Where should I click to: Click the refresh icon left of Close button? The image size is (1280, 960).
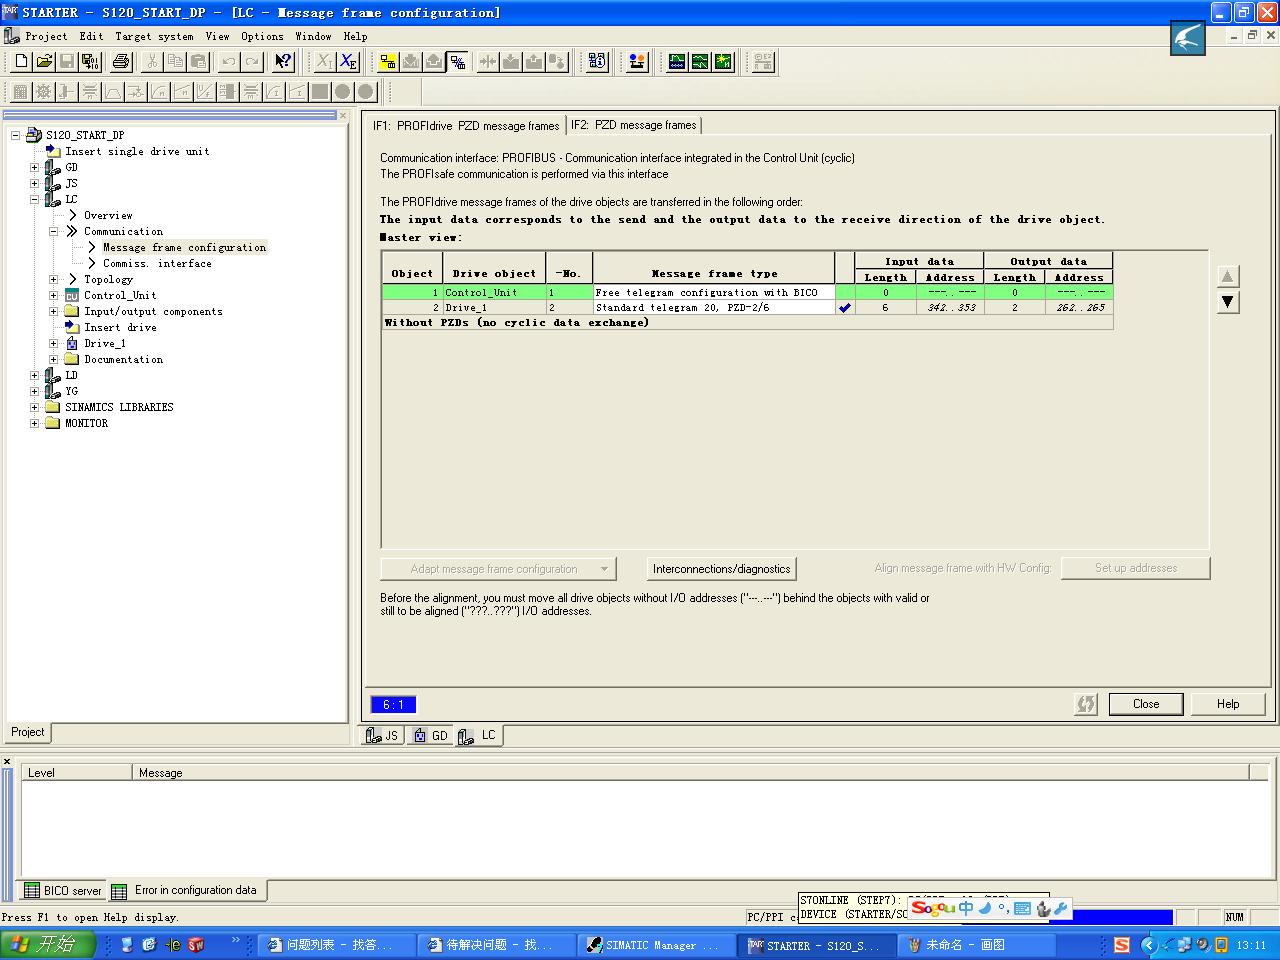1086,704
